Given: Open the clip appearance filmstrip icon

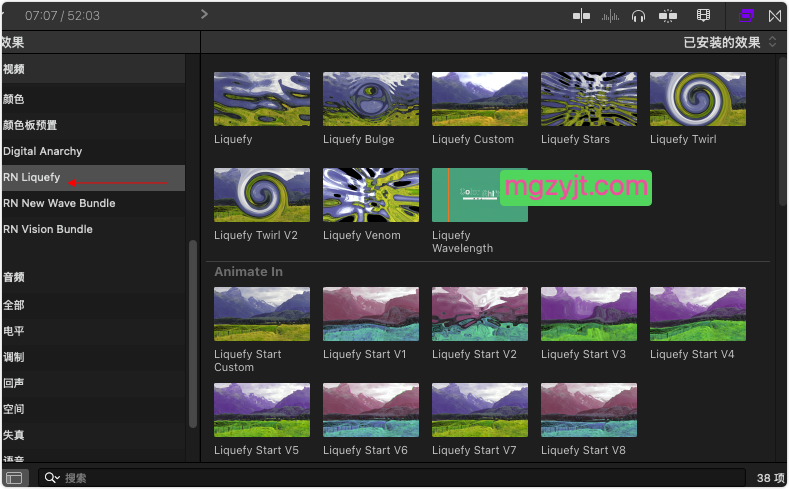Looking at the screenshot, I should click(703, 16).
